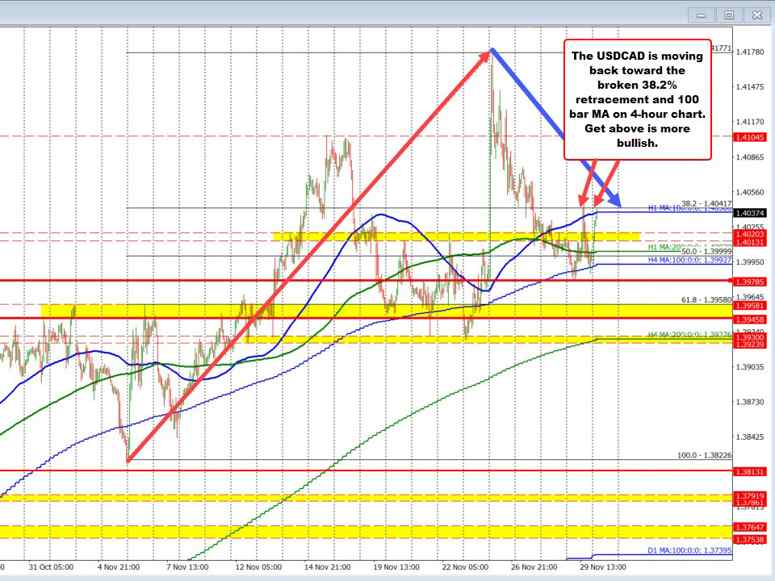Click the 31 Oct 05:00 time label

(x=51, y=567)
